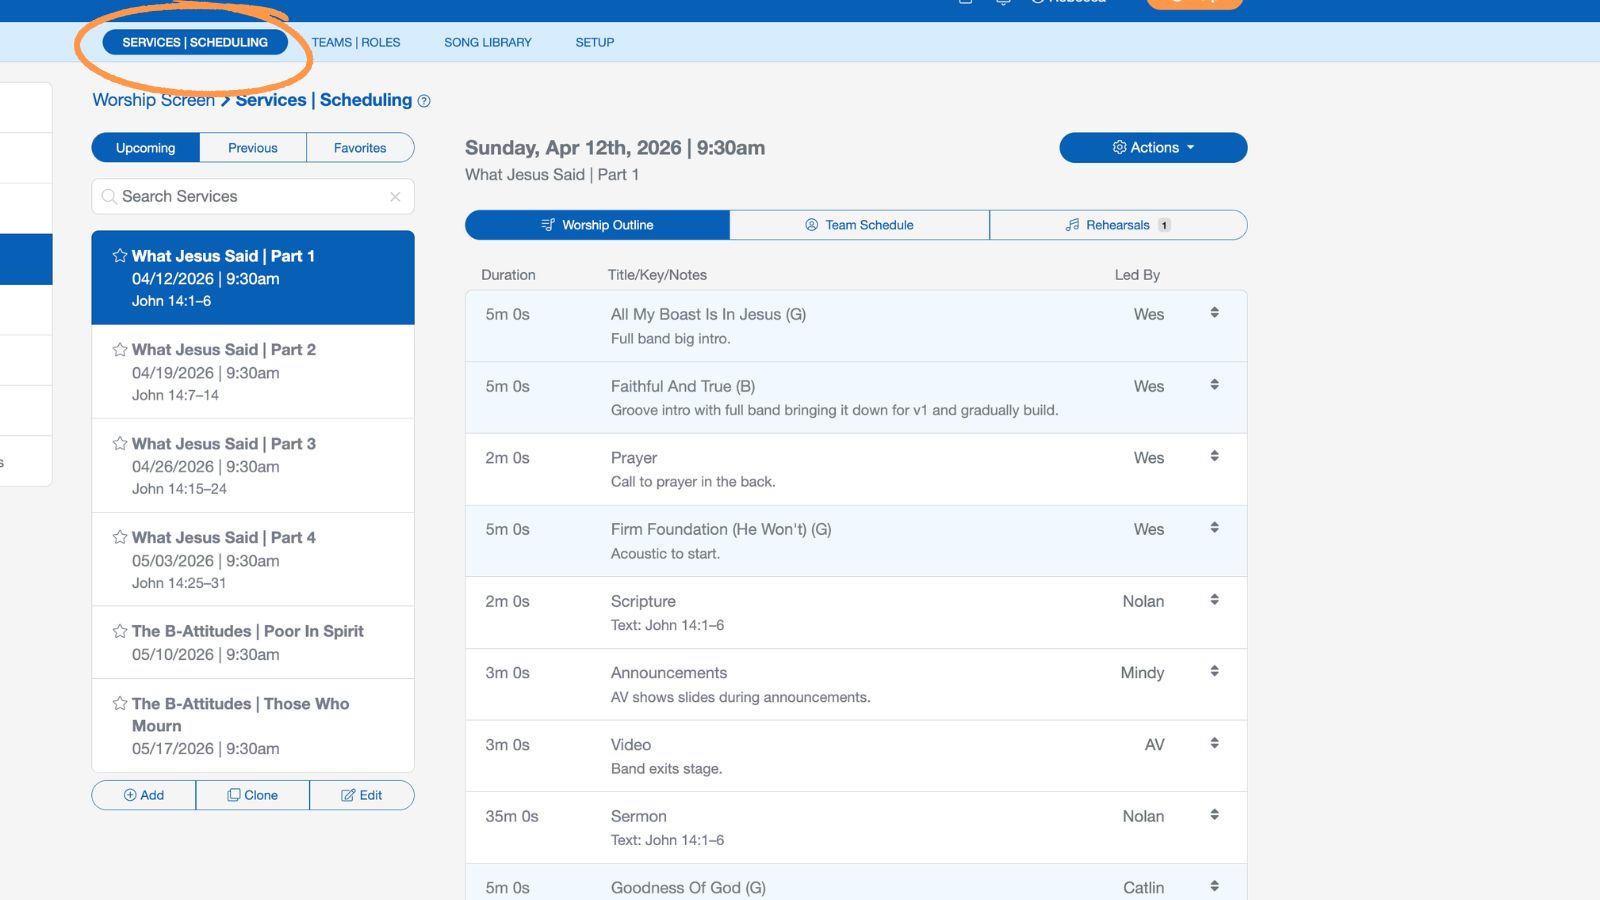This screenshot has width=1600, height=900.
Task: Clear the search field with the X icon
Action: 396,196
